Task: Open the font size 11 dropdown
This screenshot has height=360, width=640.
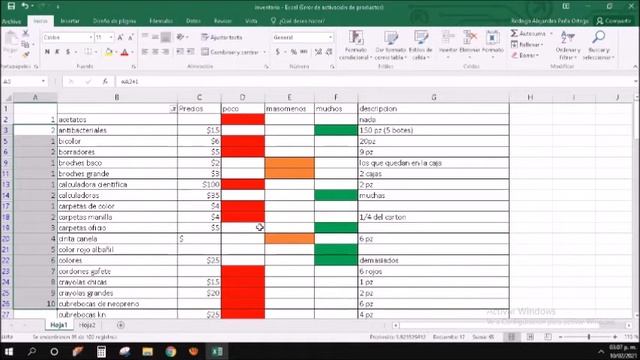Action: tap(111, 37)
